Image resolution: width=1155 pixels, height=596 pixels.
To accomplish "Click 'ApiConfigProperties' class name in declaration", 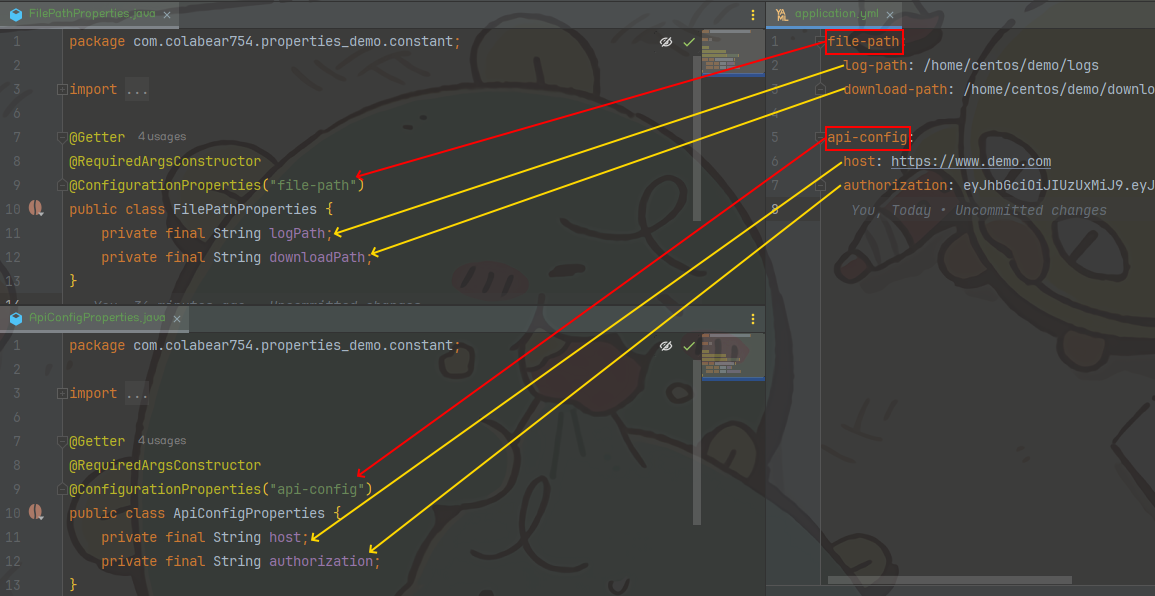I will pos(249,513).
